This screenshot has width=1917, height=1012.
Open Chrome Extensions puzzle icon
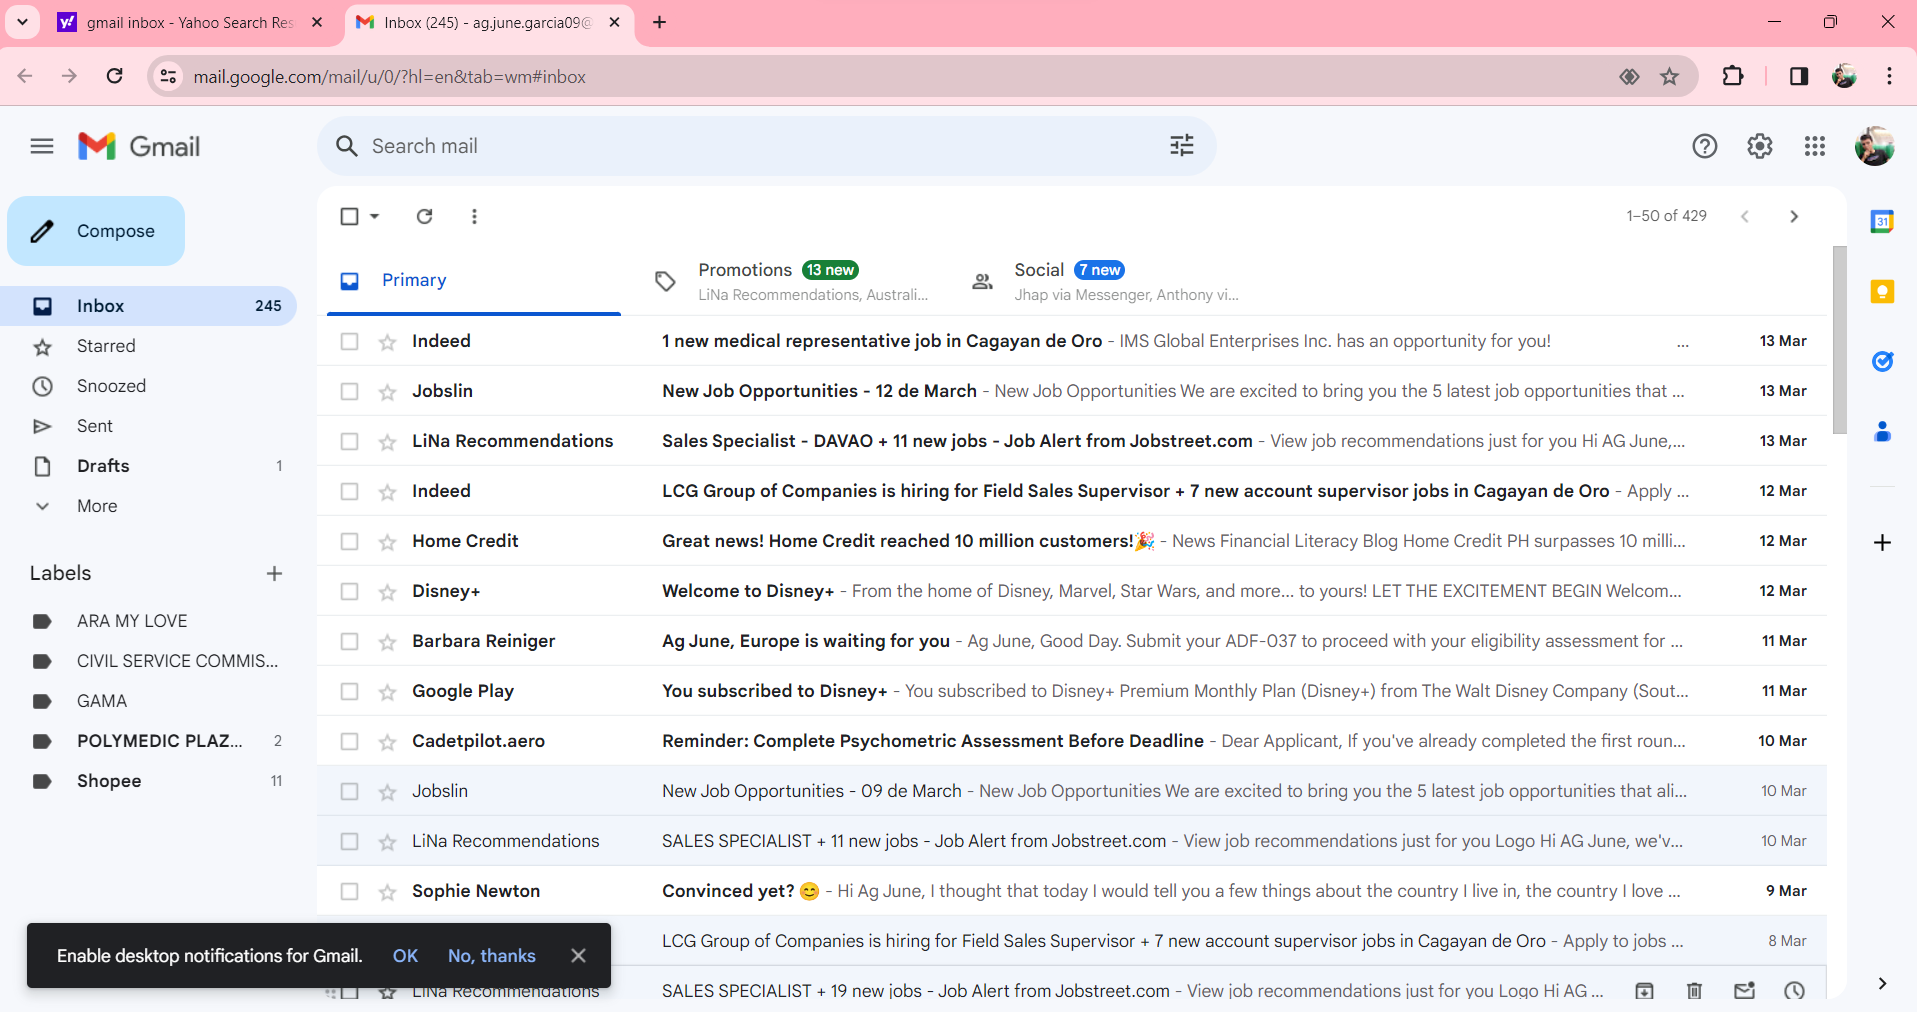point(1733,77)
